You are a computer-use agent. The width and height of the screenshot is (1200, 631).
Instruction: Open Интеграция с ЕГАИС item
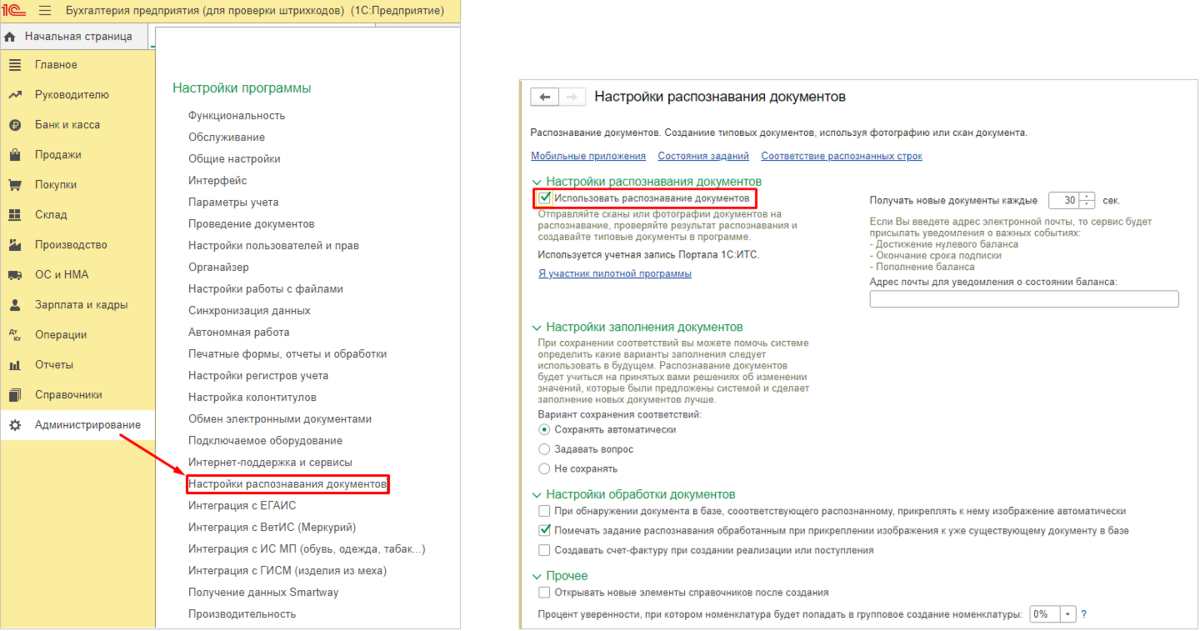pos(242,506)
